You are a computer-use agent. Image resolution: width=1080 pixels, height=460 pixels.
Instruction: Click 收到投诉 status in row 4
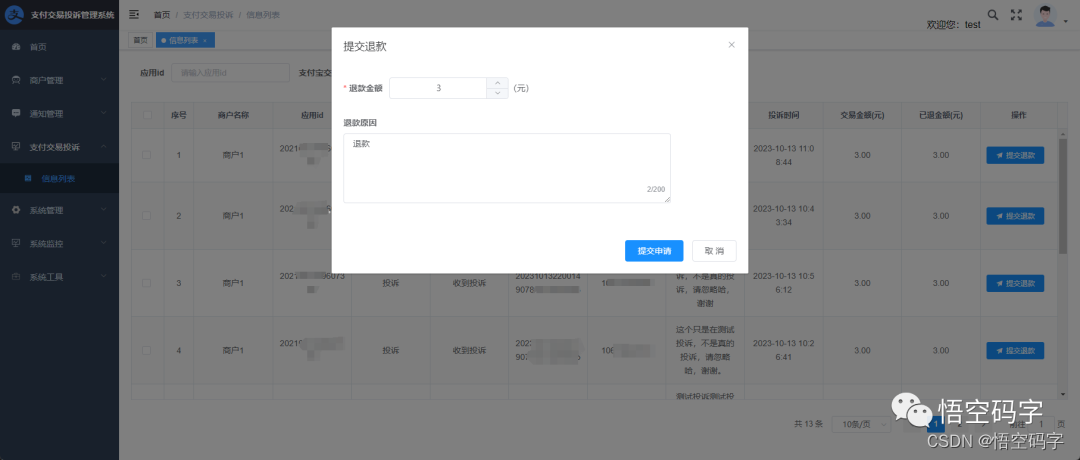(x=469, y=351)
